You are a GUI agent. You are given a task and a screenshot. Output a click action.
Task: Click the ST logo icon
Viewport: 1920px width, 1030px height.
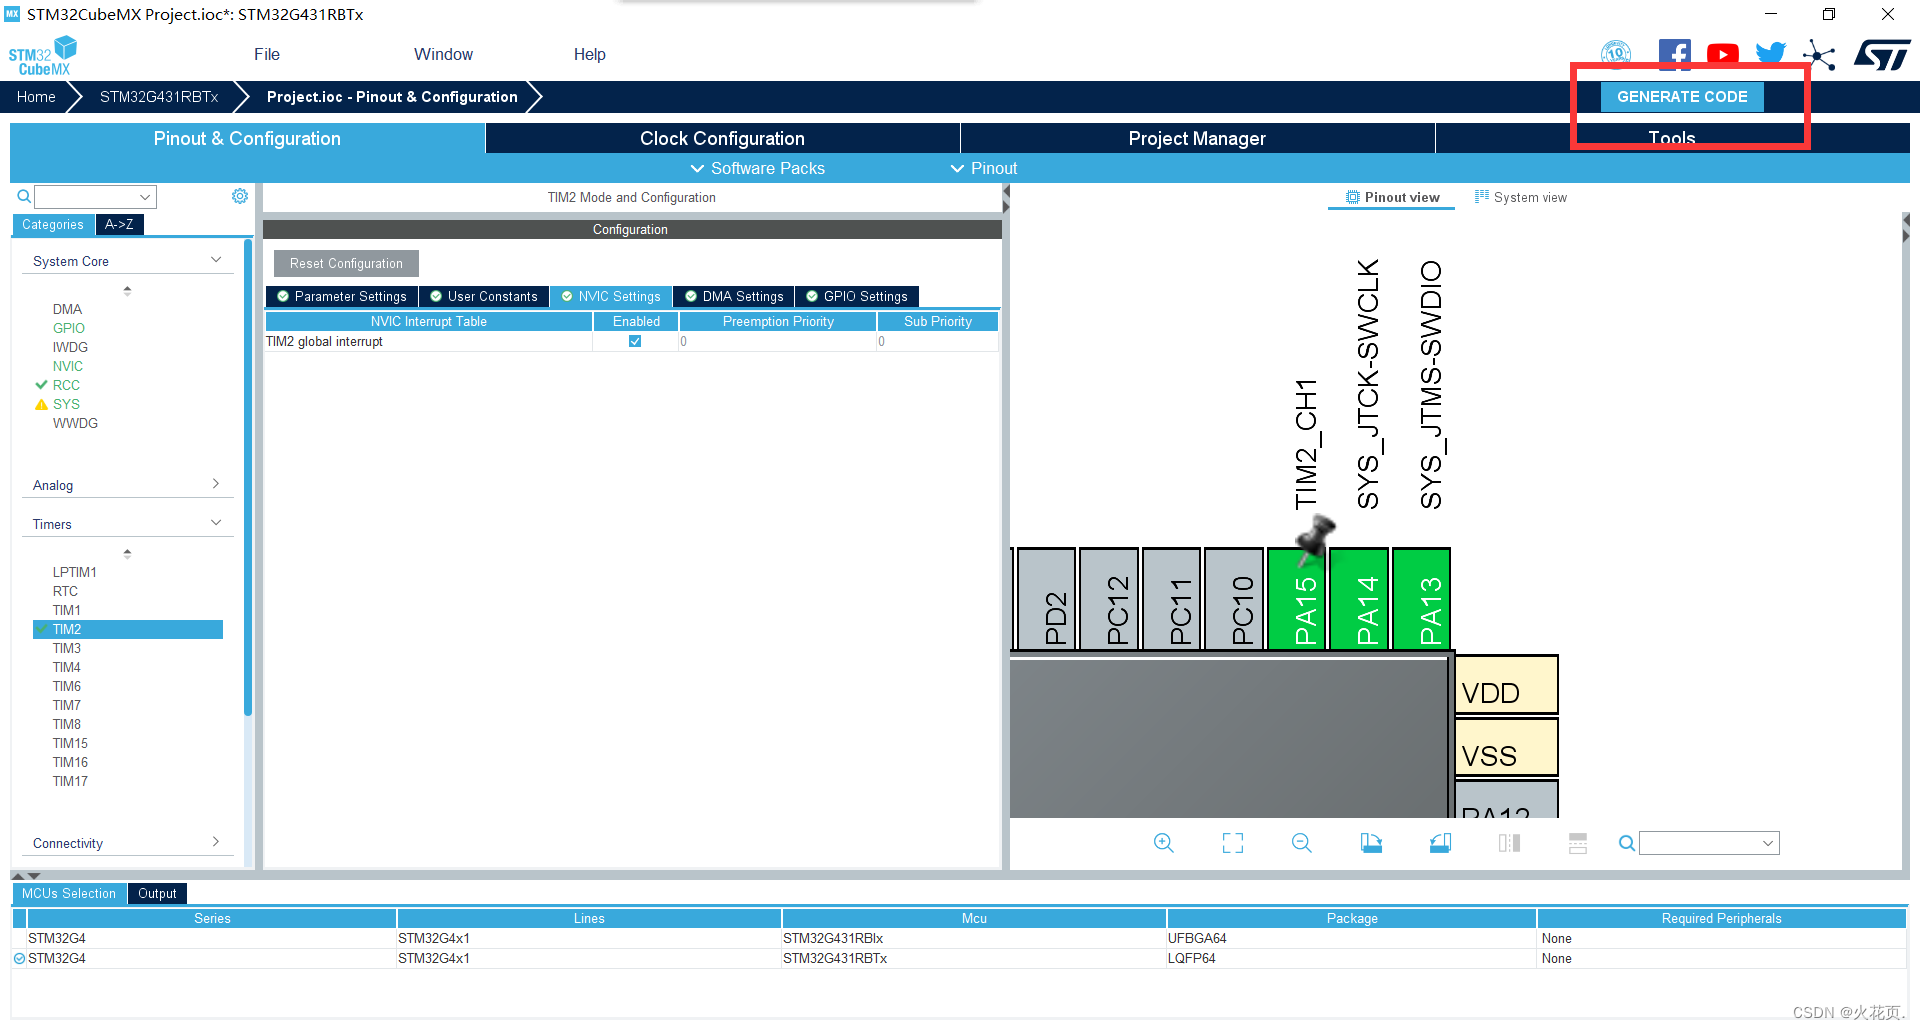coord(1882,55)
